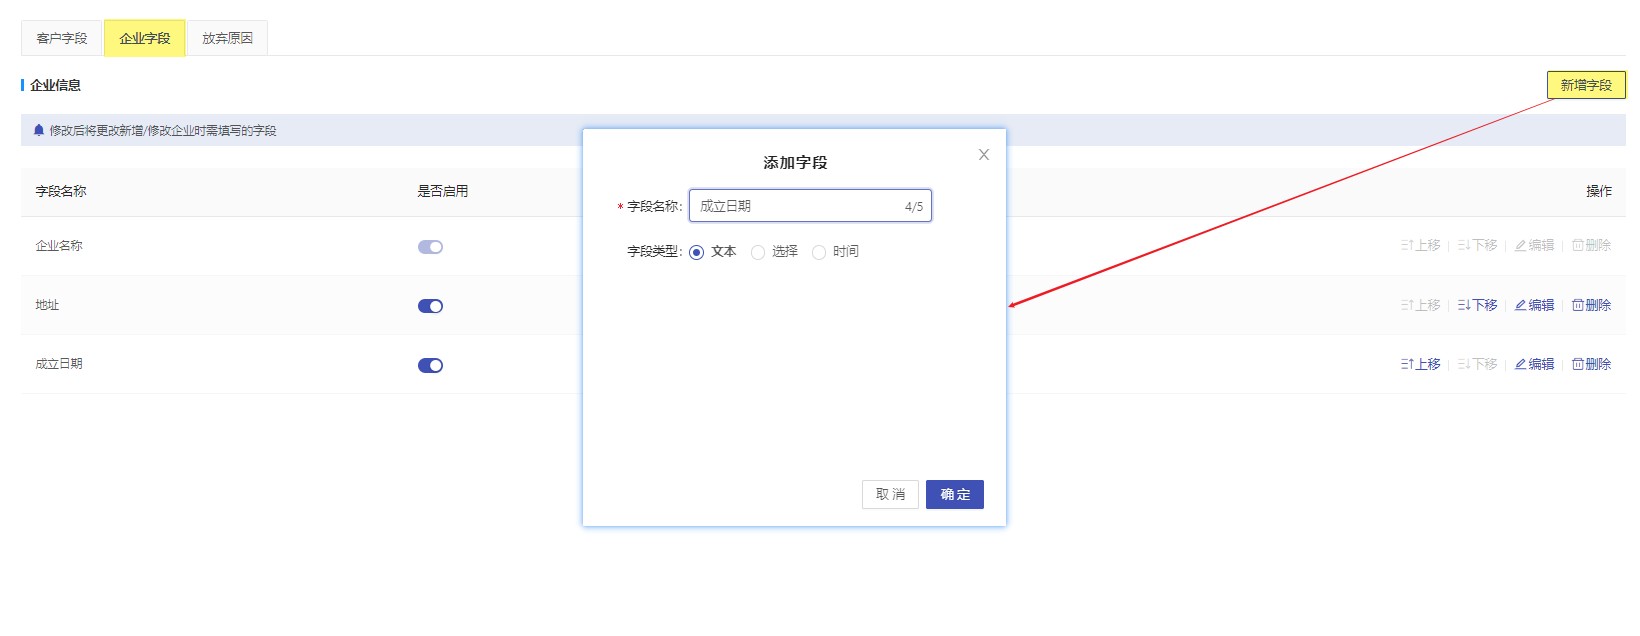Viewport: 1640px width, 636px height.
Task: Toggle the 企业名称 enabled switch
Action: pyautogui.click(x=430, y=247)
